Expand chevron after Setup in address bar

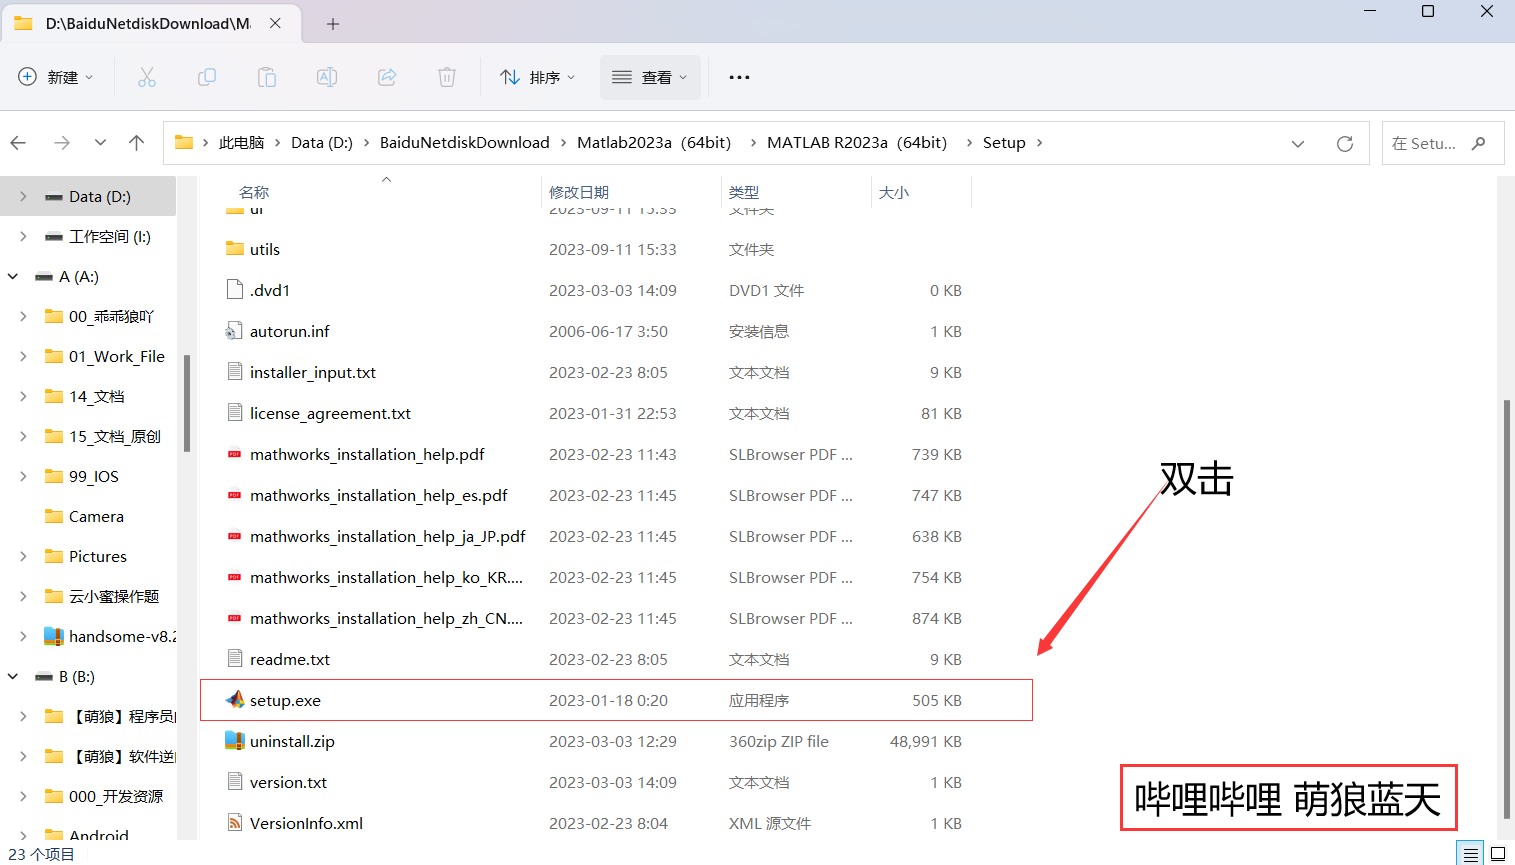pos(1039,143)
